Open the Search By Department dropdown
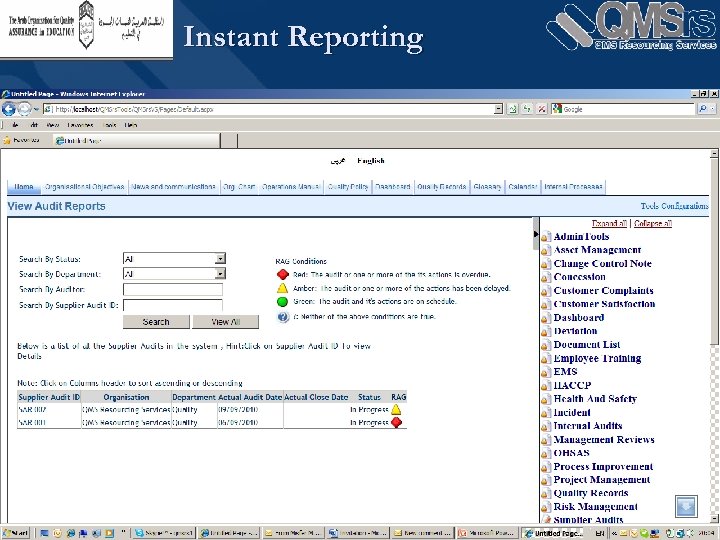Image resolution: width=720 pixels, height=540 pixels. coord(220,274)
